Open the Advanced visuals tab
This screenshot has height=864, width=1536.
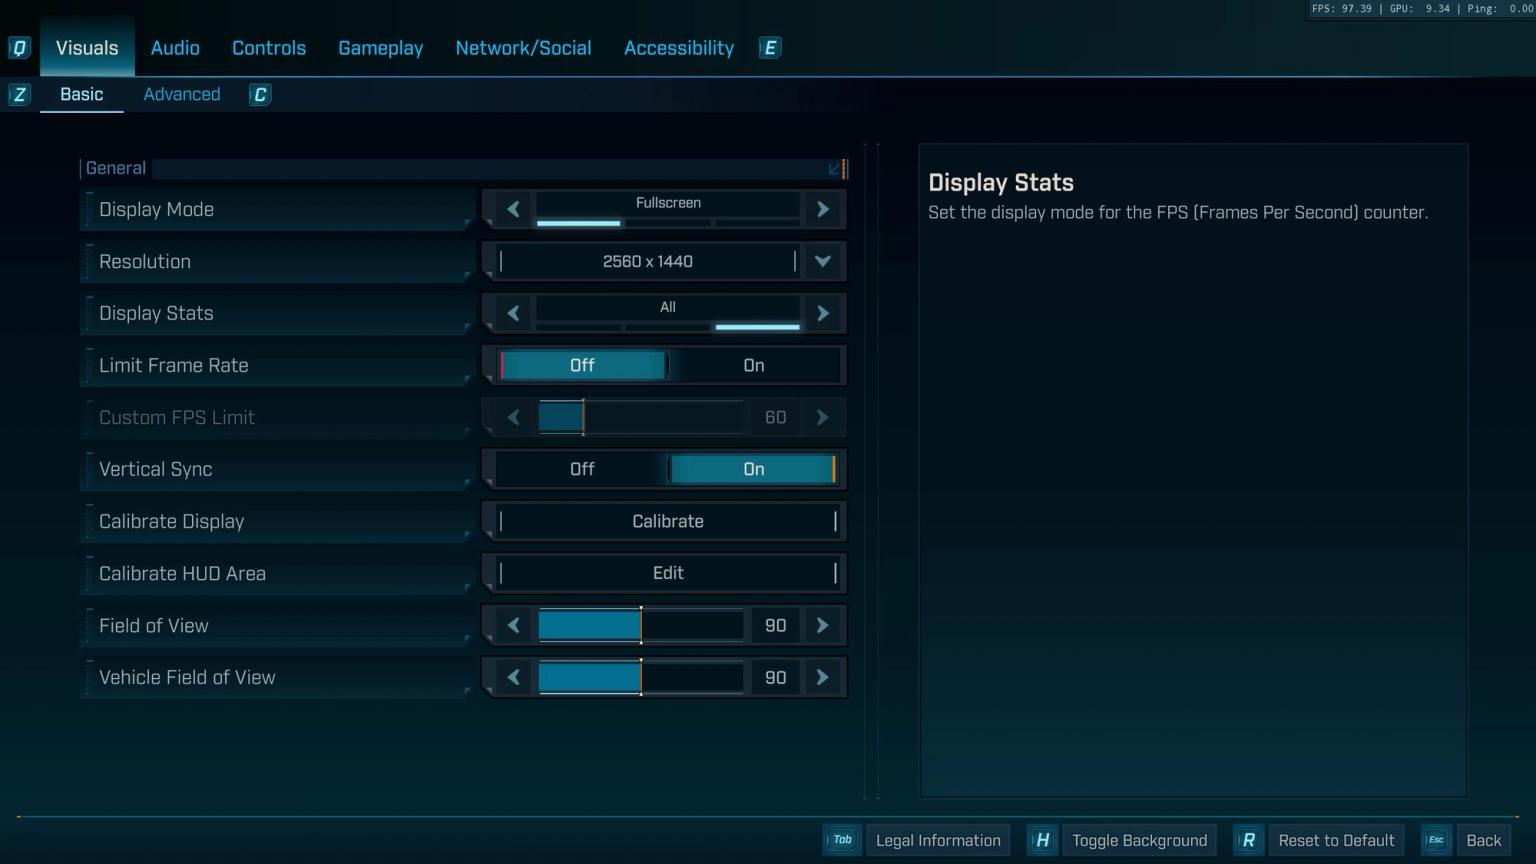pyautogui.click(x=181, y=94)
